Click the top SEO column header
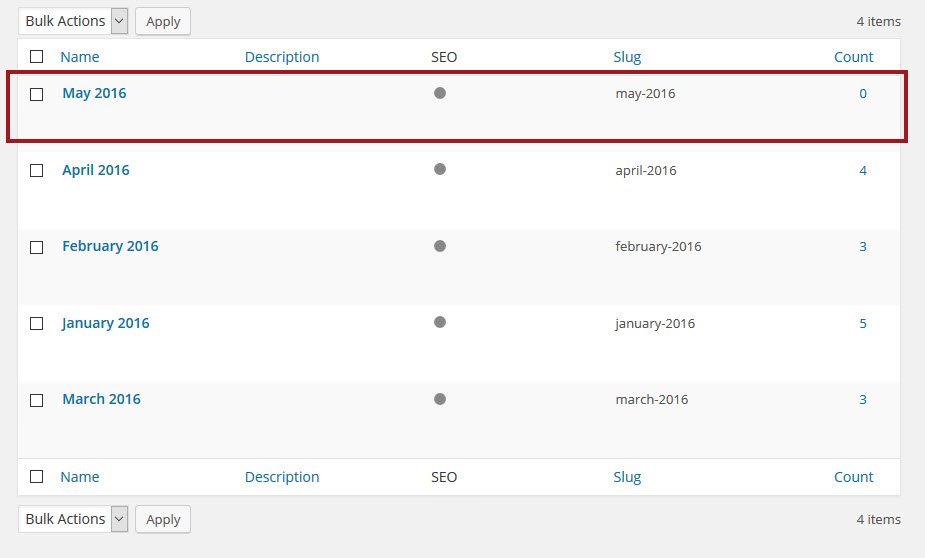This screenshot has height=558, width=925. (x=444, y=57)
